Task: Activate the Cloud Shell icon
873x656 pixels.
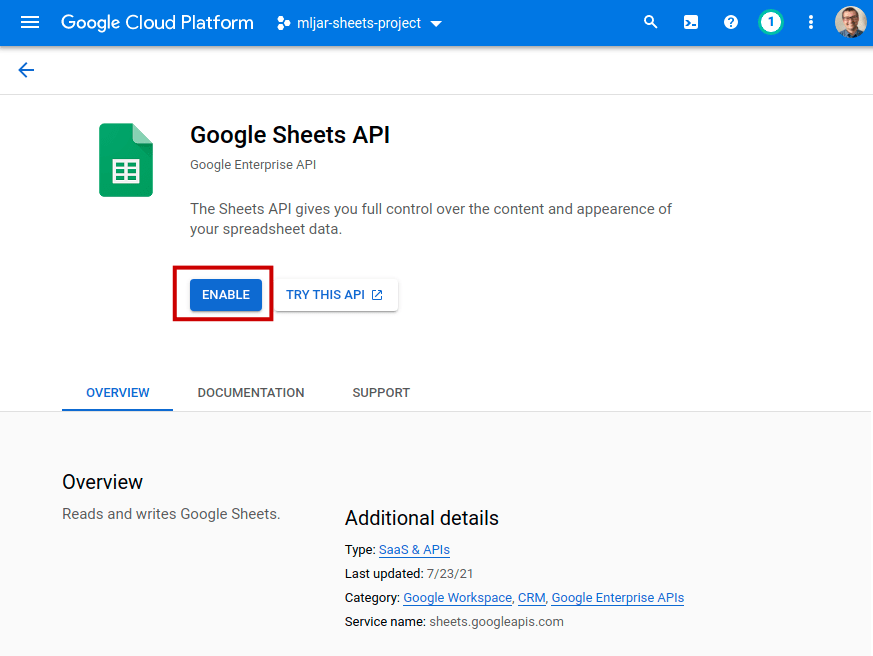Action: [x=690, y=21]
